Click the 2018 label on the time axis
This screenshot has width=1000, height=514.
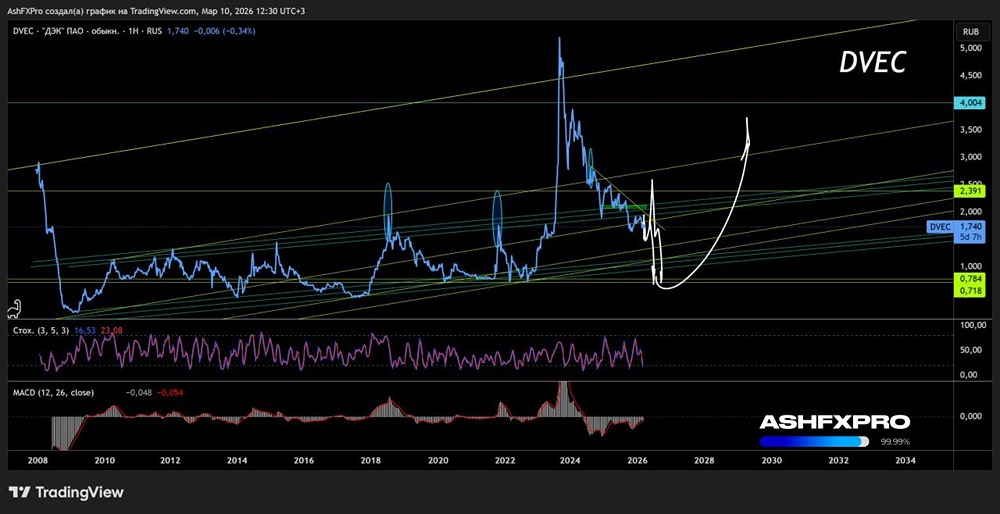click(371, 460)
